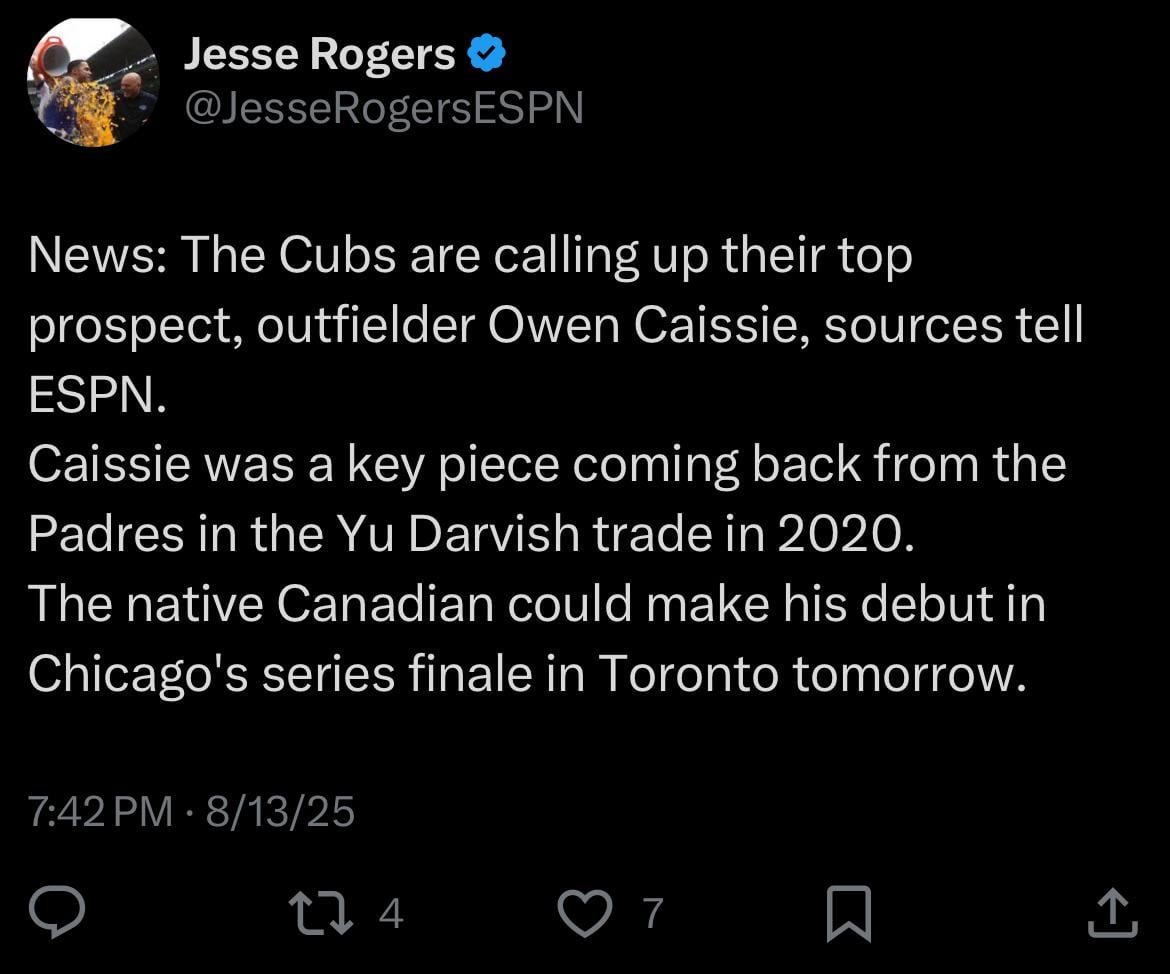The height and width of the screenshot is (974, 1170).
Task: View the 7 likes count
Action: 653,913
